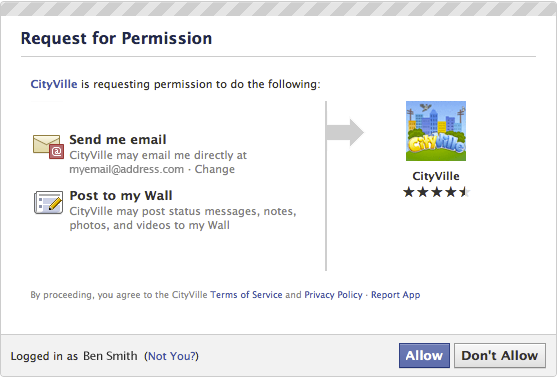The image size is (558, 377).
Task: Click the Post to my Wall heading
Action: pos(121,195)
